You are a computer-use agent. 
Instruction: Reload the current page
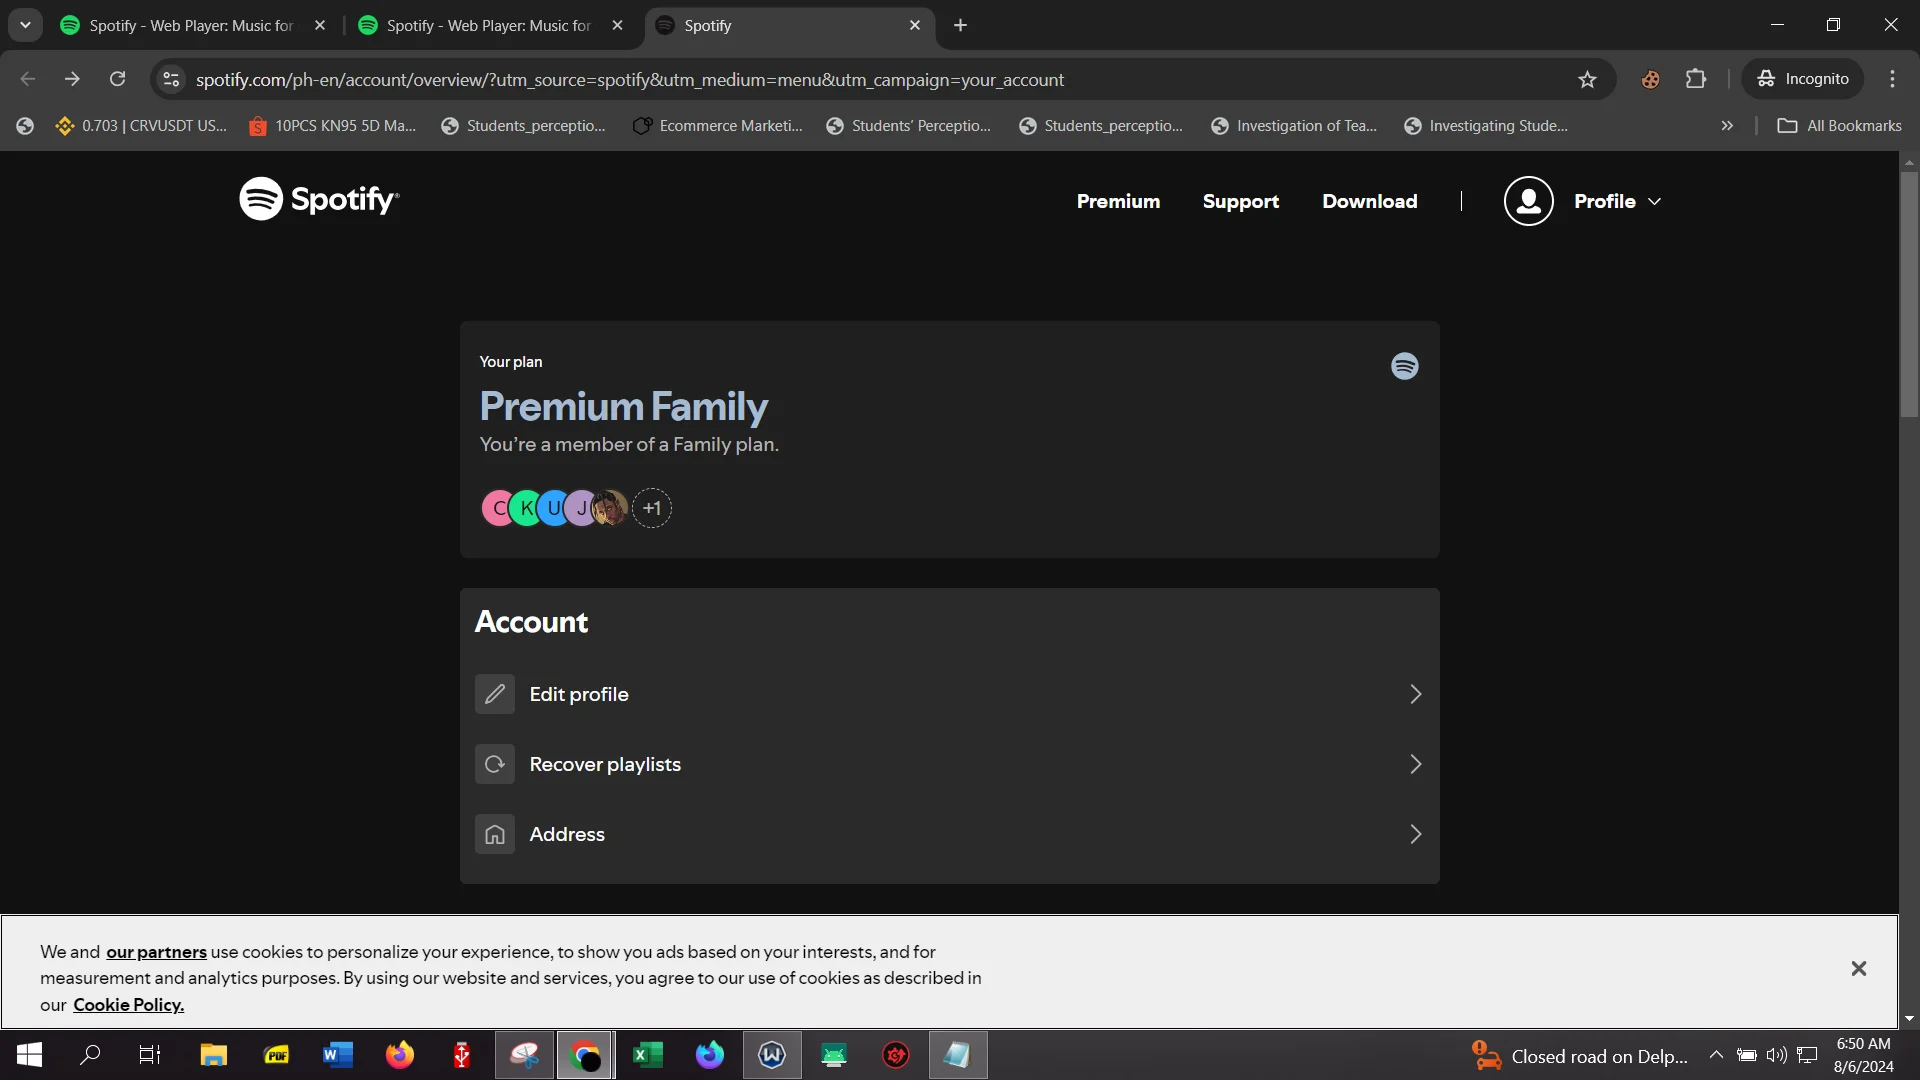(117, 79)
